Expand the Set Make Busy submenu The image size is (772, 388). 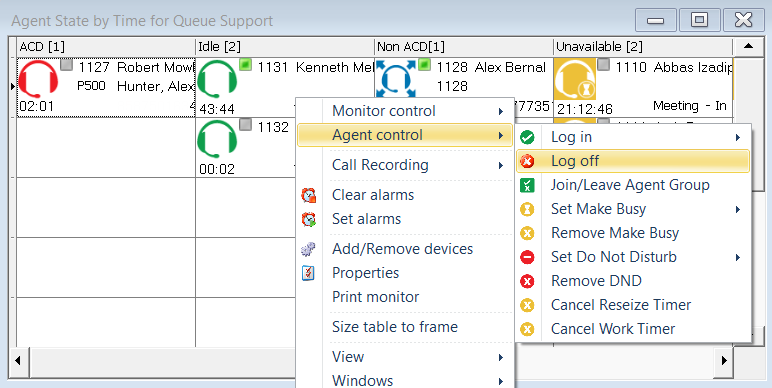click(x=633, y=209)
